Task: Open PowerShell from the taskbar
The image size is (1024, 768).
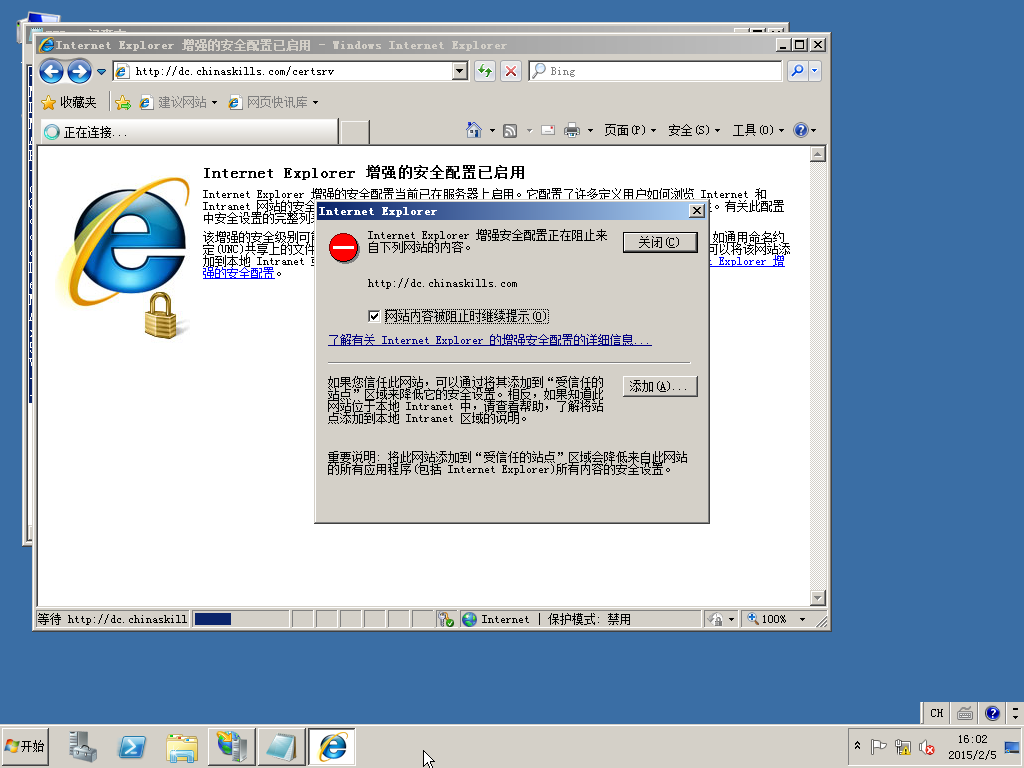Action: click(x=132, y=746)
